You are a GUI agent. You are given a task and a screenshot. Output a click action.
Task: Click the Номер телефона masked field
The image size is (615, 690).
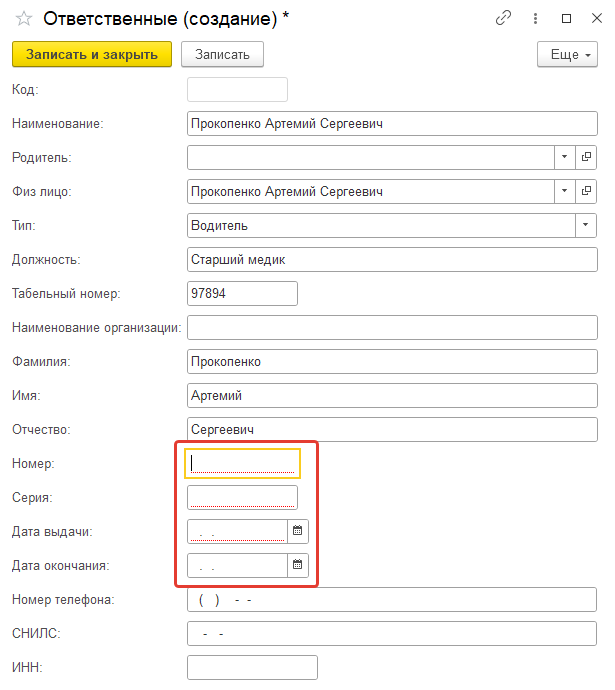click(x=392, y=599)
